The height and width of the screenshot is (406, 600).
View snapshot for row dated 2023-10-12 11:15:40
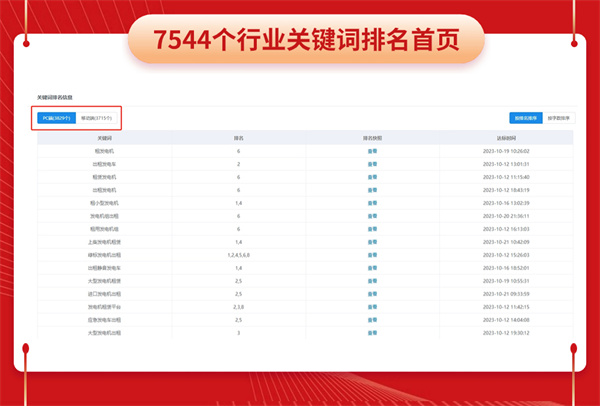pos(372,176)
